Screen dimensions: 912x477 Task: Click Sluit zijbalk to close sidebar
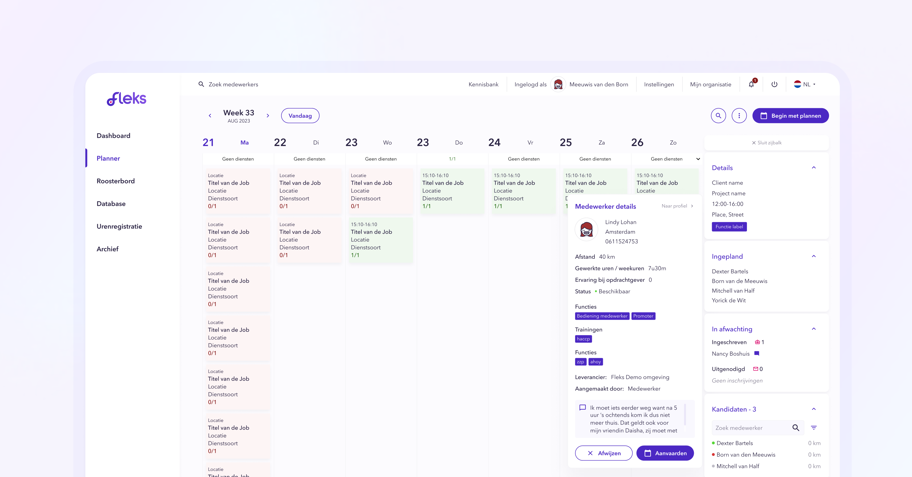point(767,143)
